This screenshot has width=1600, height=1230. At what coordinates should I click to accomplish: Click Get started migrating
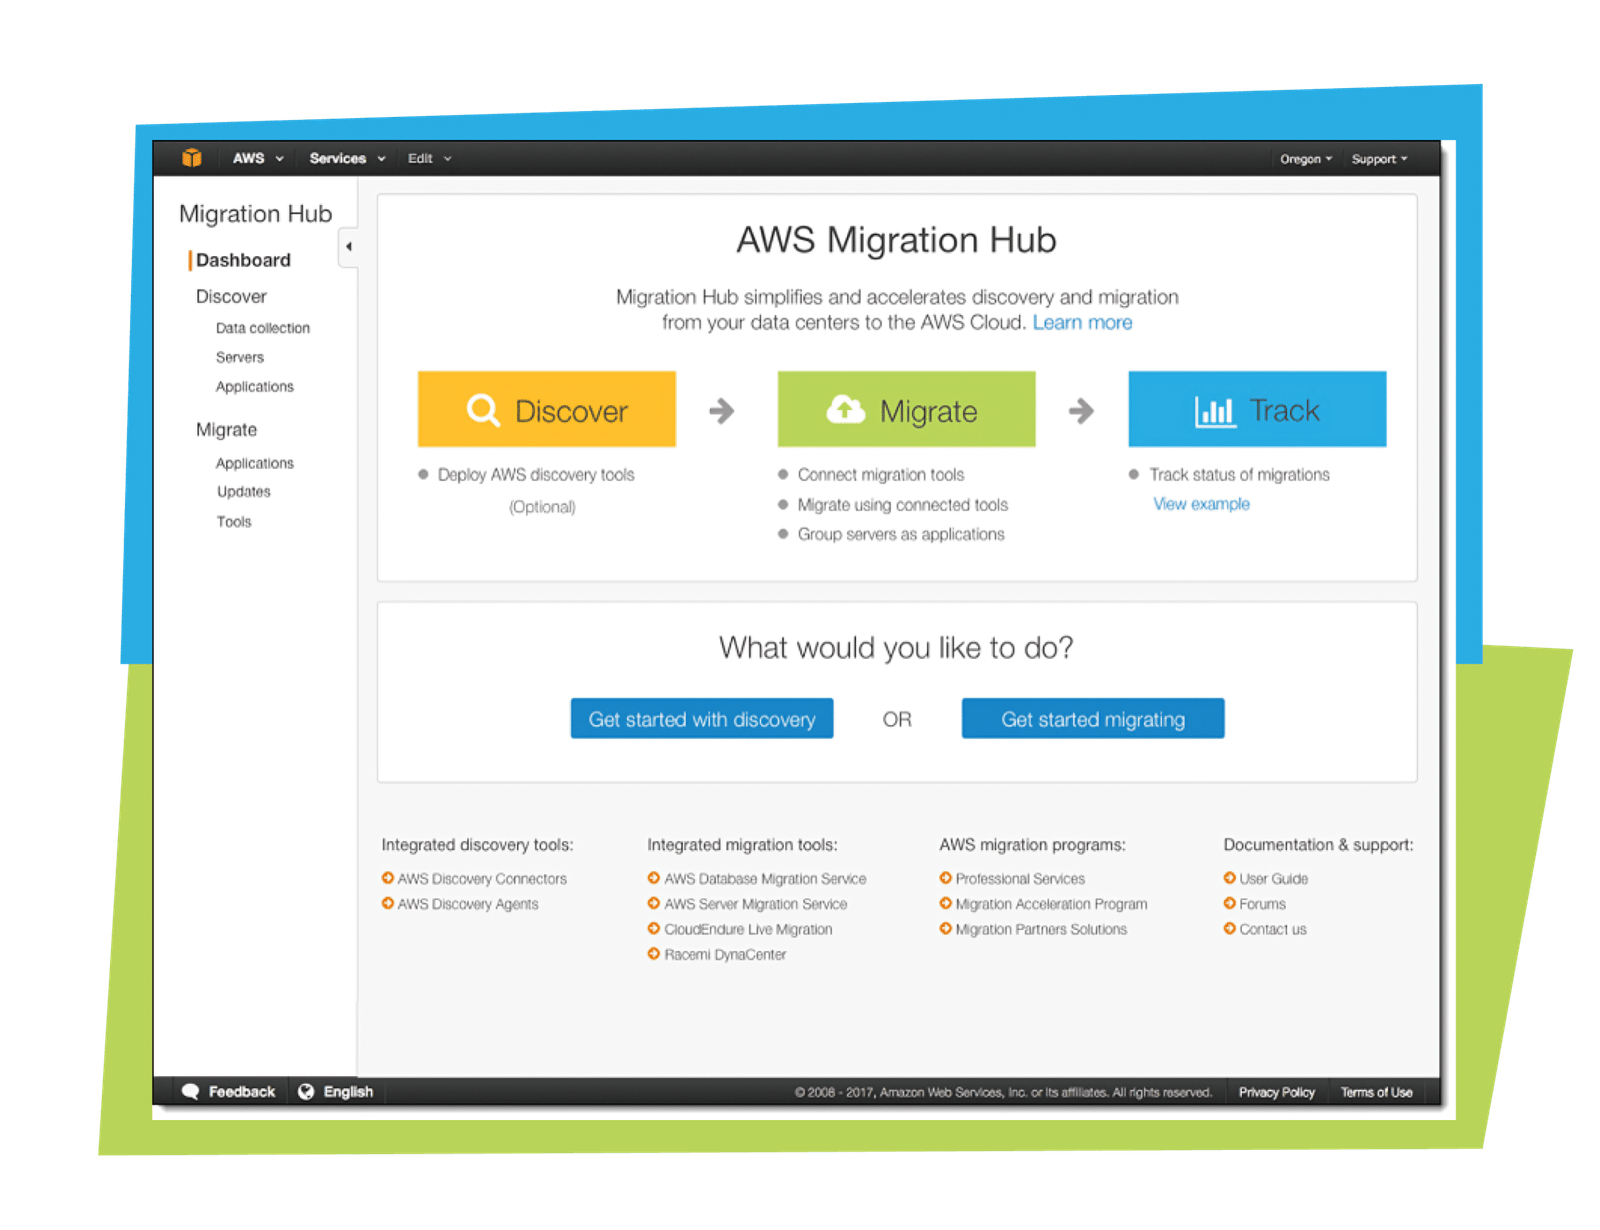(x=1092, y=718)
